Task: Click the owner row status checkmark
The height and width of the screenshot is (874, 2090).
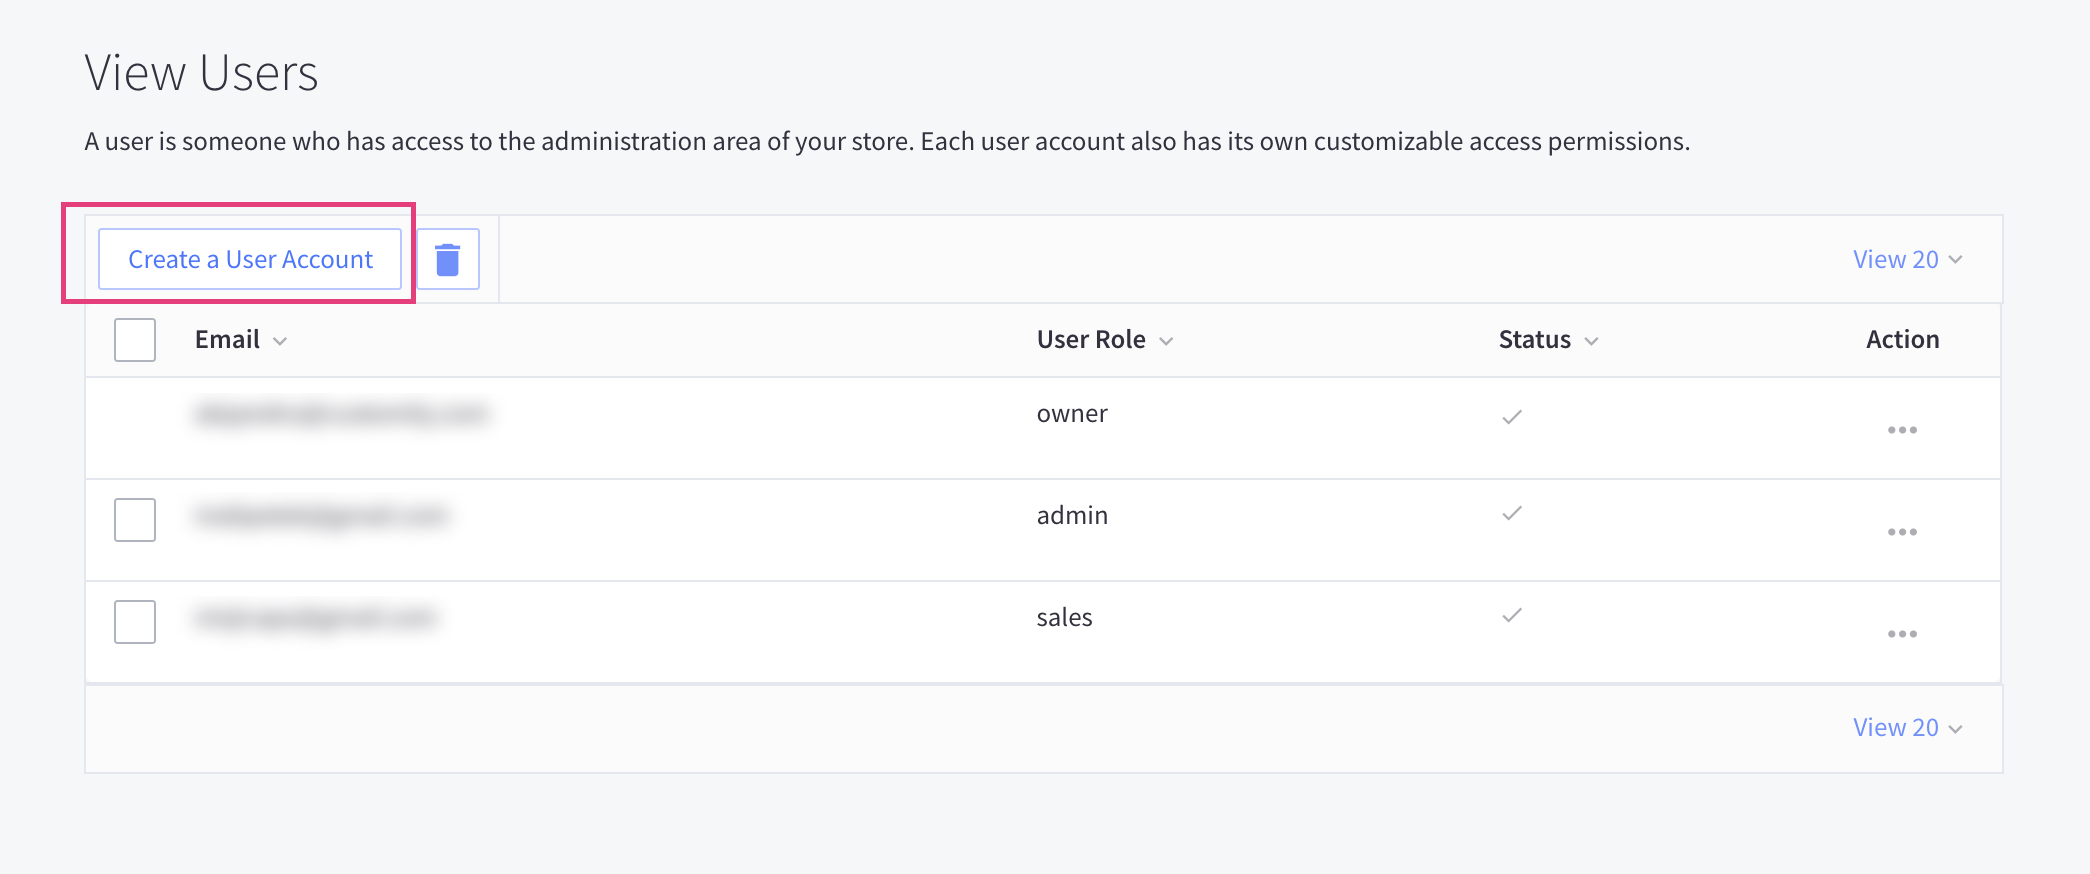Action: 1512,416
